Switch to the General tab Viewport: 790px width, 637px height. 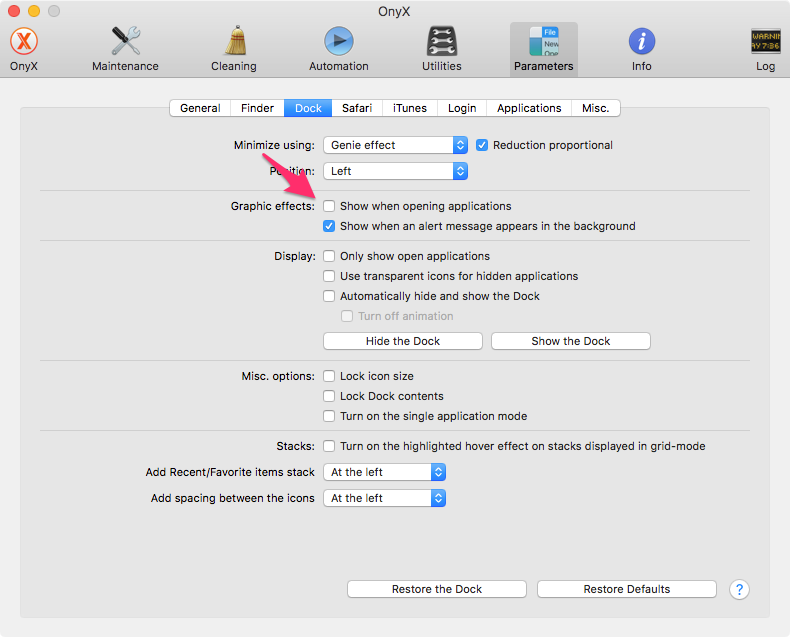tap(200, 108)
